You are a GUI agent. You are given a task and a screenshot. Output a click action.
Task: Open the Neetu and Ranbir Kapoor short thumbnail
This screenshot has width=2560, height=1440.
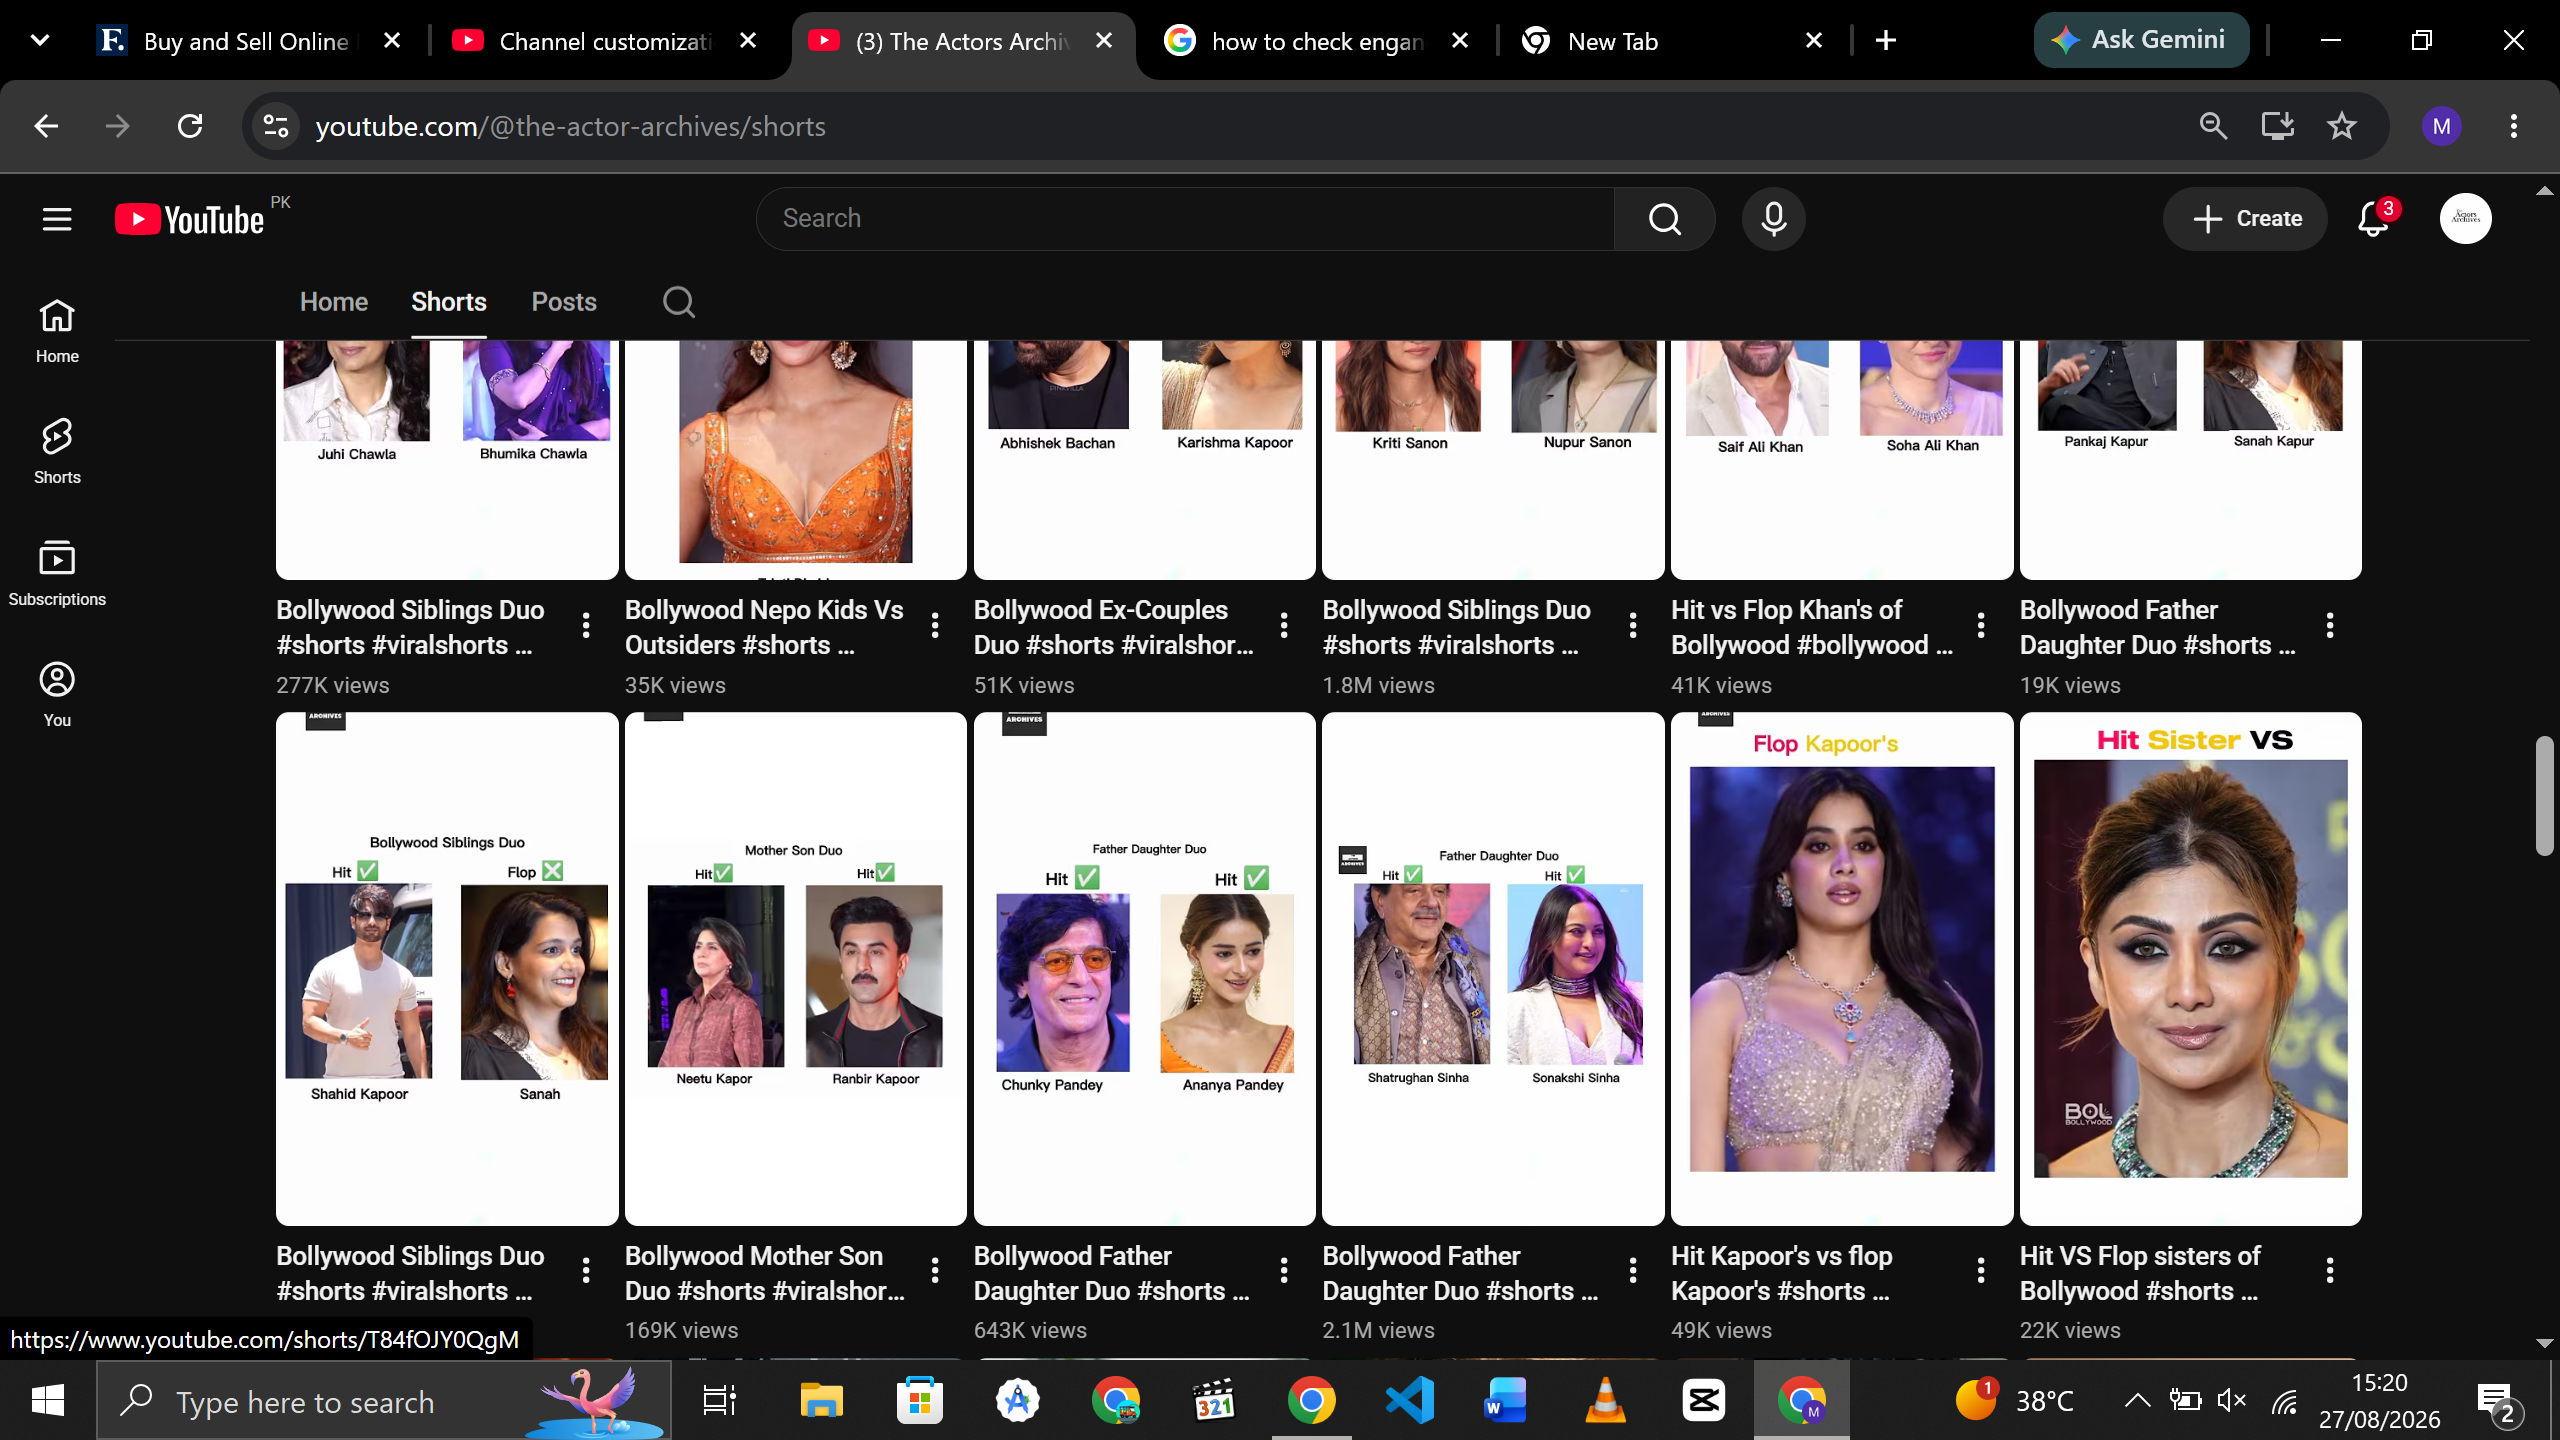(796, 969)
